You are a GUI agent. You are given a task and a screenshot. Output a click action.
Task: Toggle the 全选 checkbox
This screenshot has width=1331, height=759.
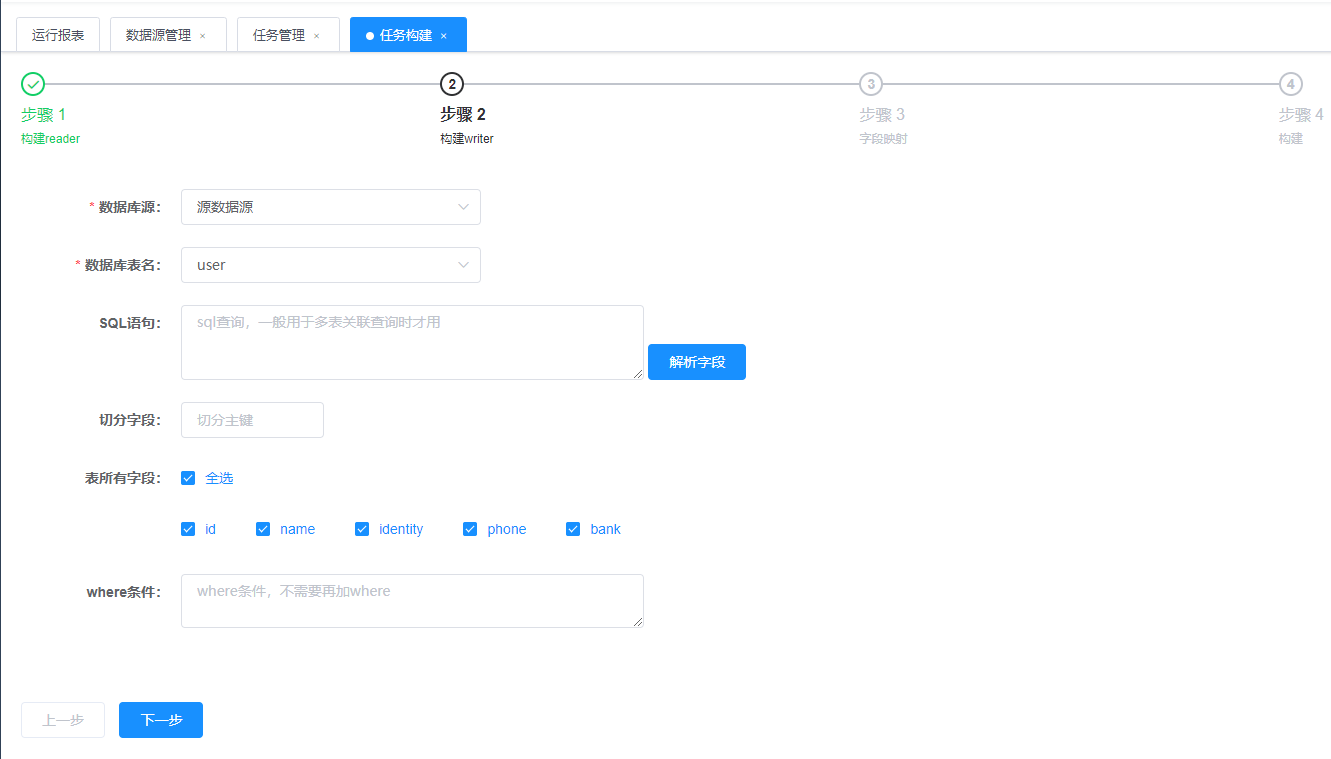point(188,478)
